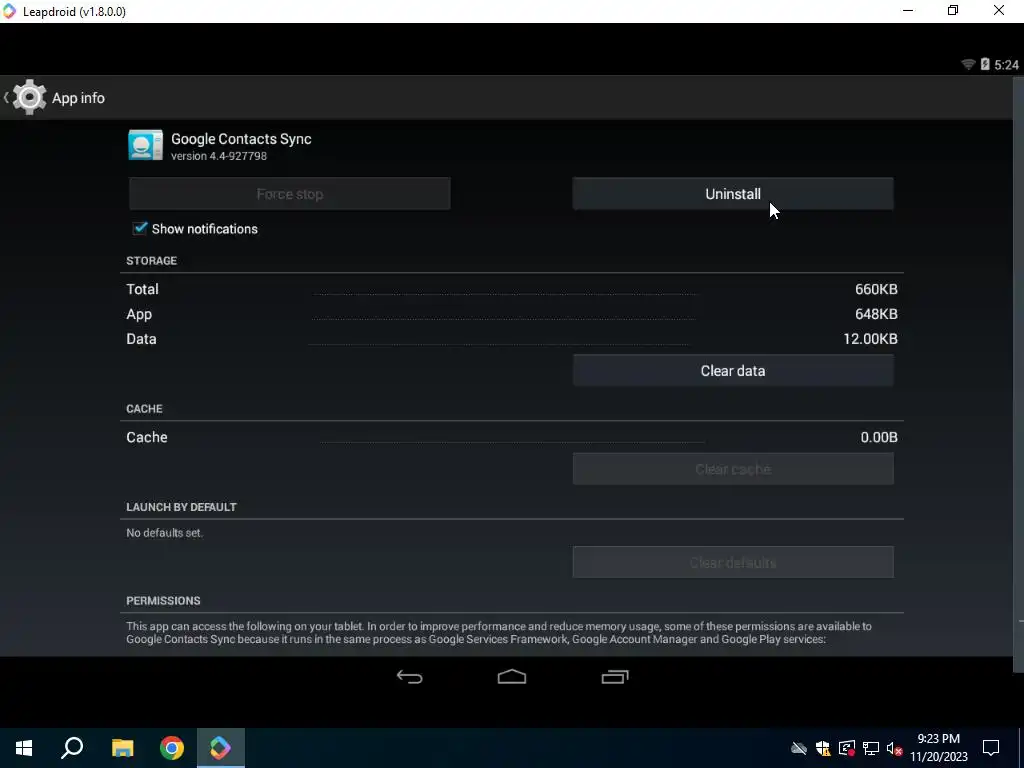Screen dimensions: 1024x768
Task: Launch File Explorer from taskbar
Action: click(x=122, y=748)
